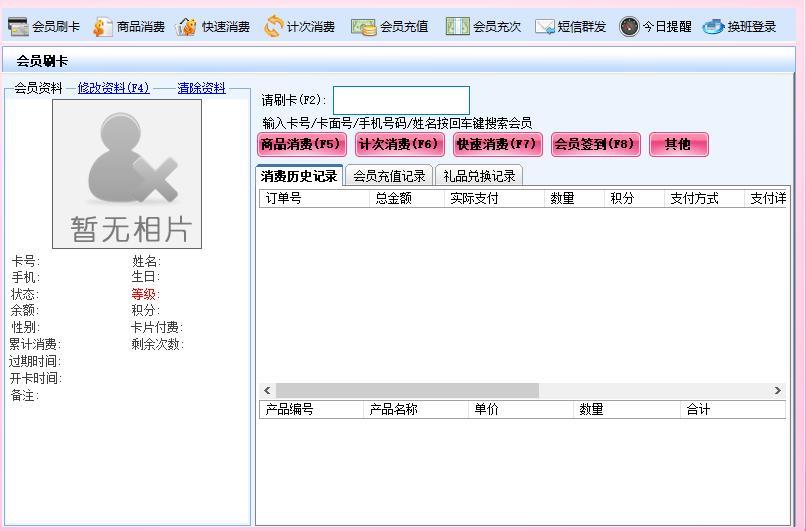The height and width of the screenshot is (531, 806).
Task: Open the 今日提醒 clock icon
Action: coord(629,26)
